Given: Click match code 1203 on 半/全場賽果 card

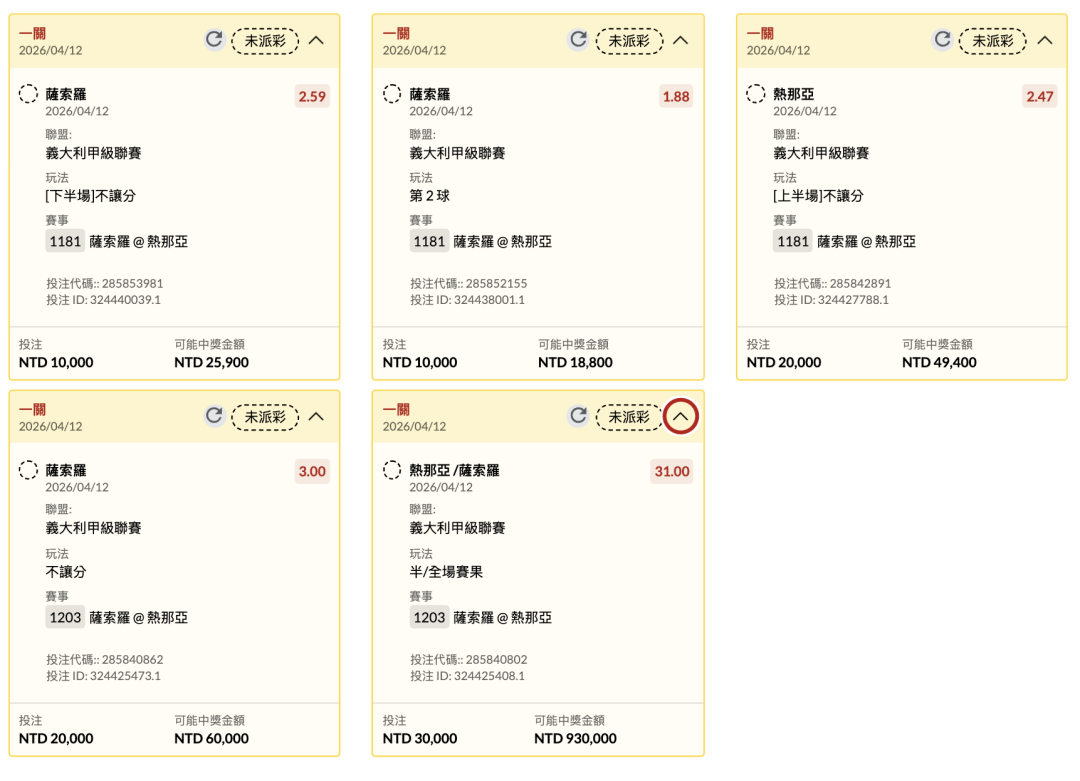Looking at the screenshot, I should click(429, 617).
